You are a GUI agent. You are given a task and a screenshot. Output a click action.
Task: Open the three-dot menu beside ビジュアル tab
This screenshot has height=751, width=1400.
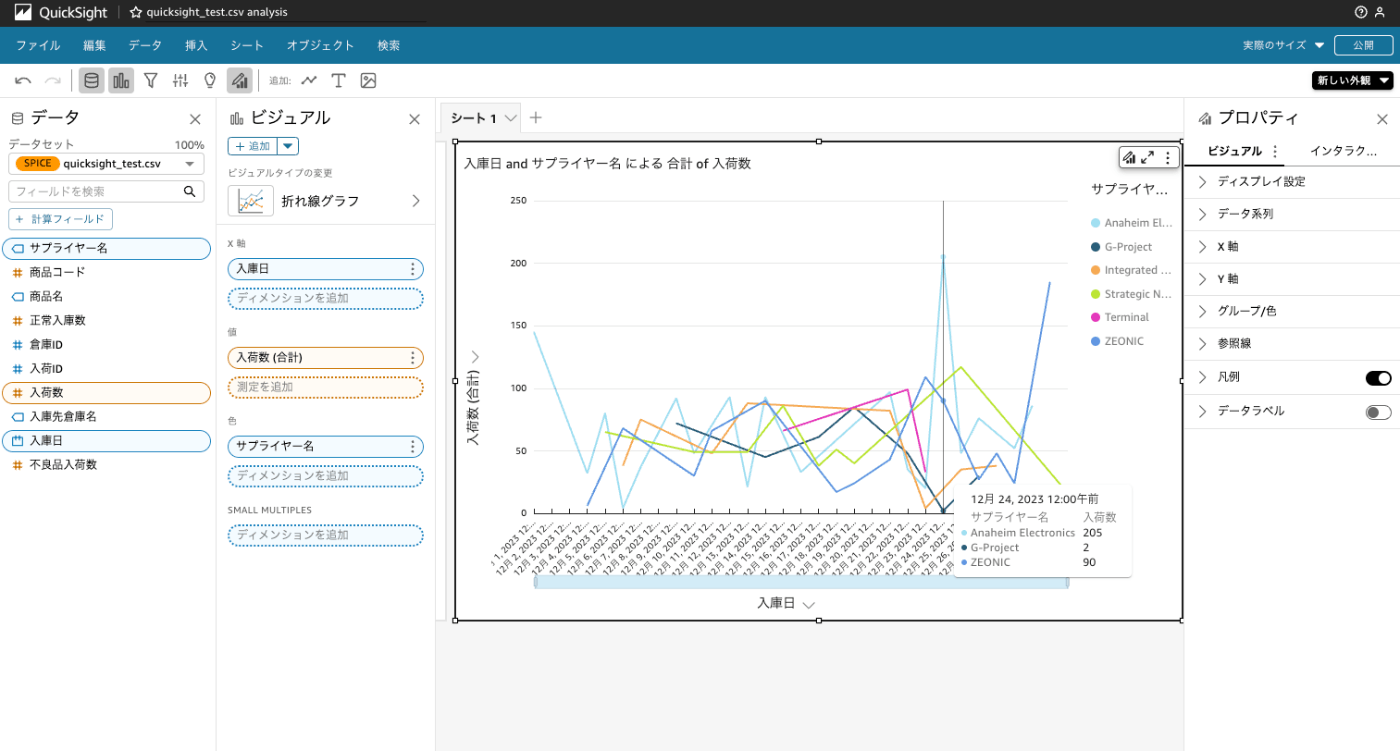pyautogui.click(x=1274, y=151)
